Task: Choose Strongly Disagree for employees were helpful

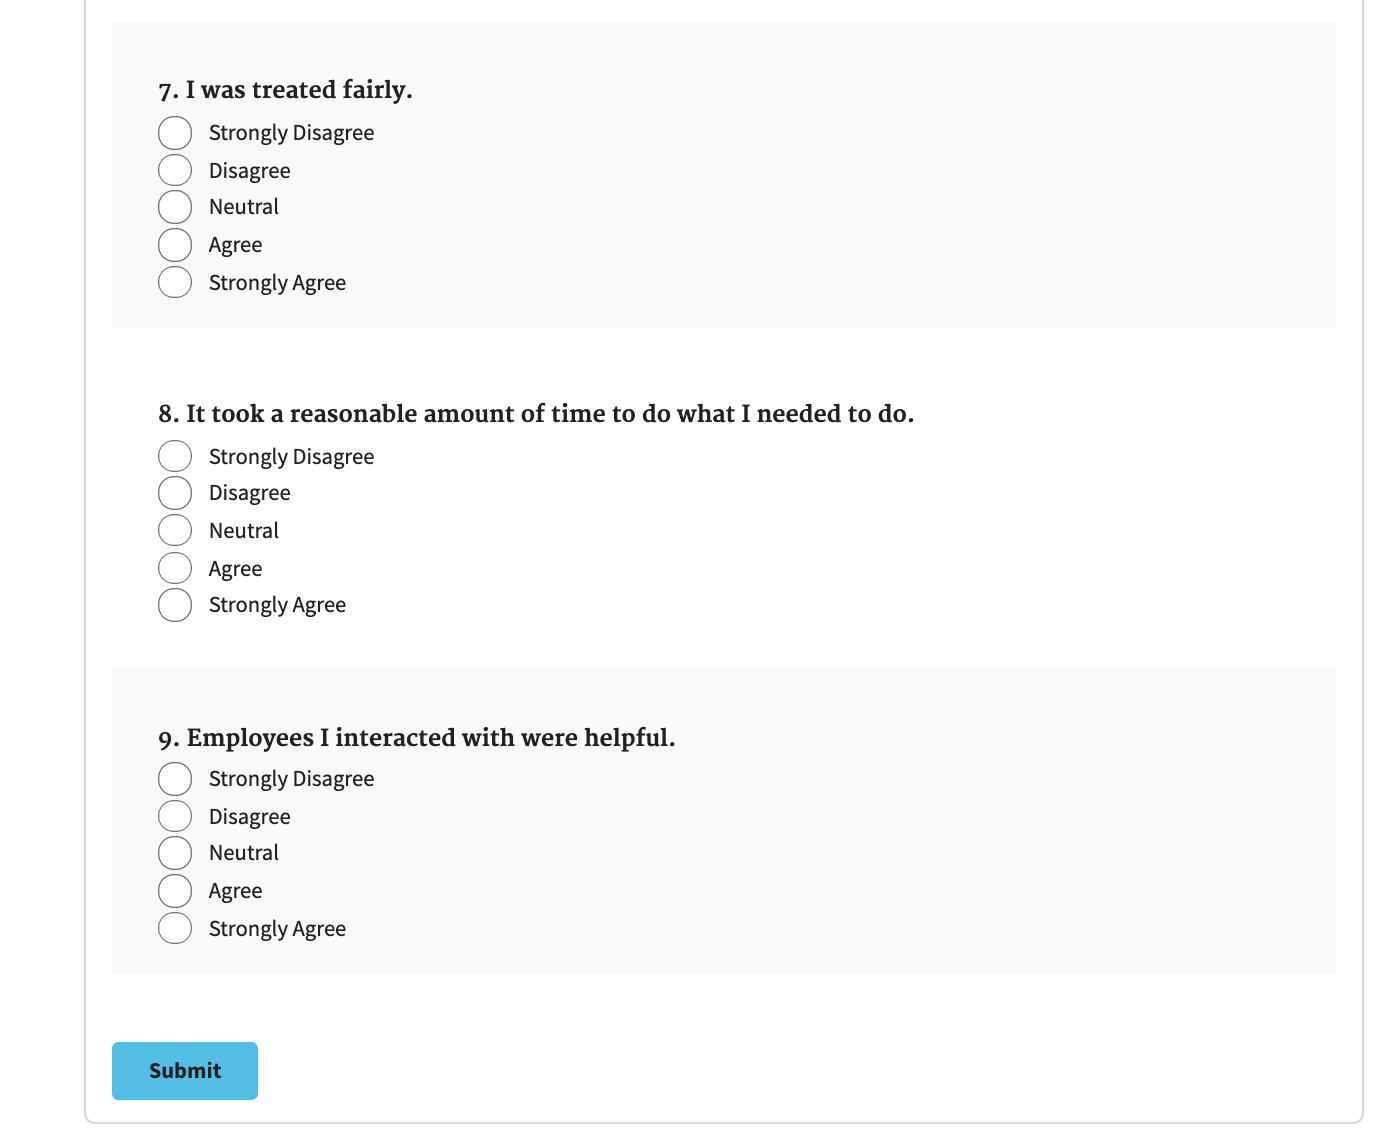Action: coord(175,779)
